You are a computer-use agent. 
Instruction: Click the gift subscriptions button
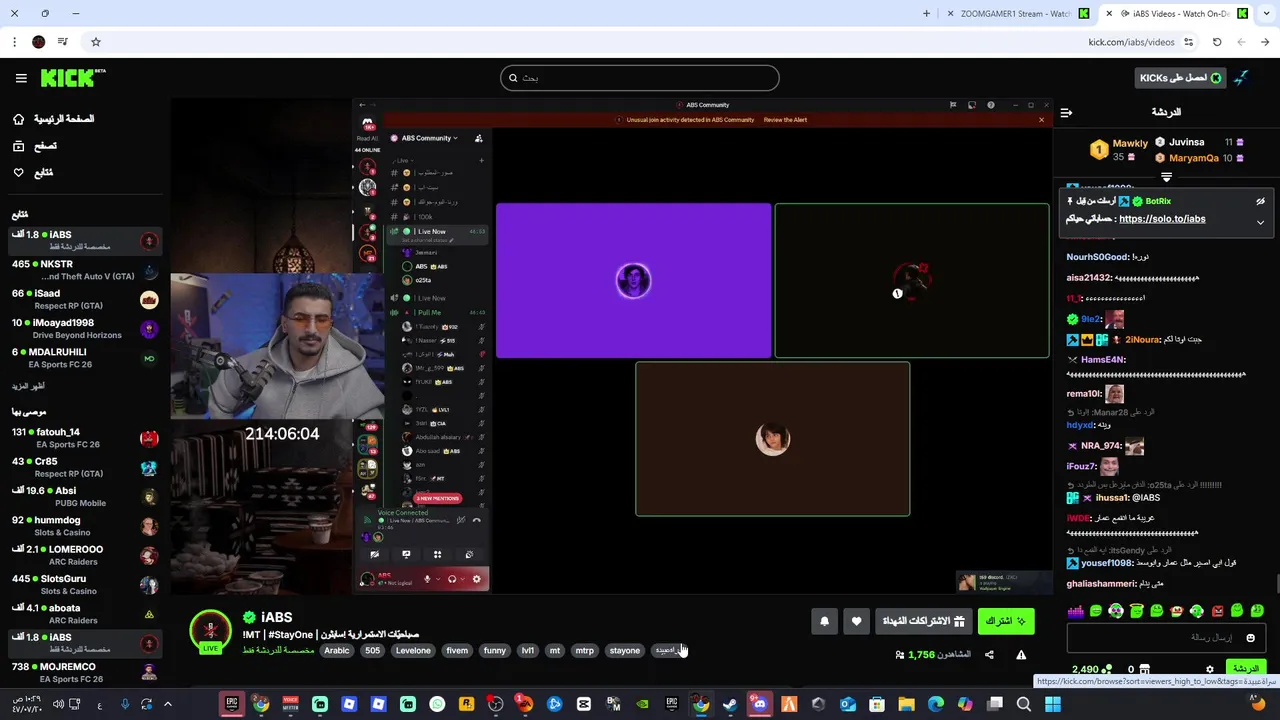(x=923, y=621)
